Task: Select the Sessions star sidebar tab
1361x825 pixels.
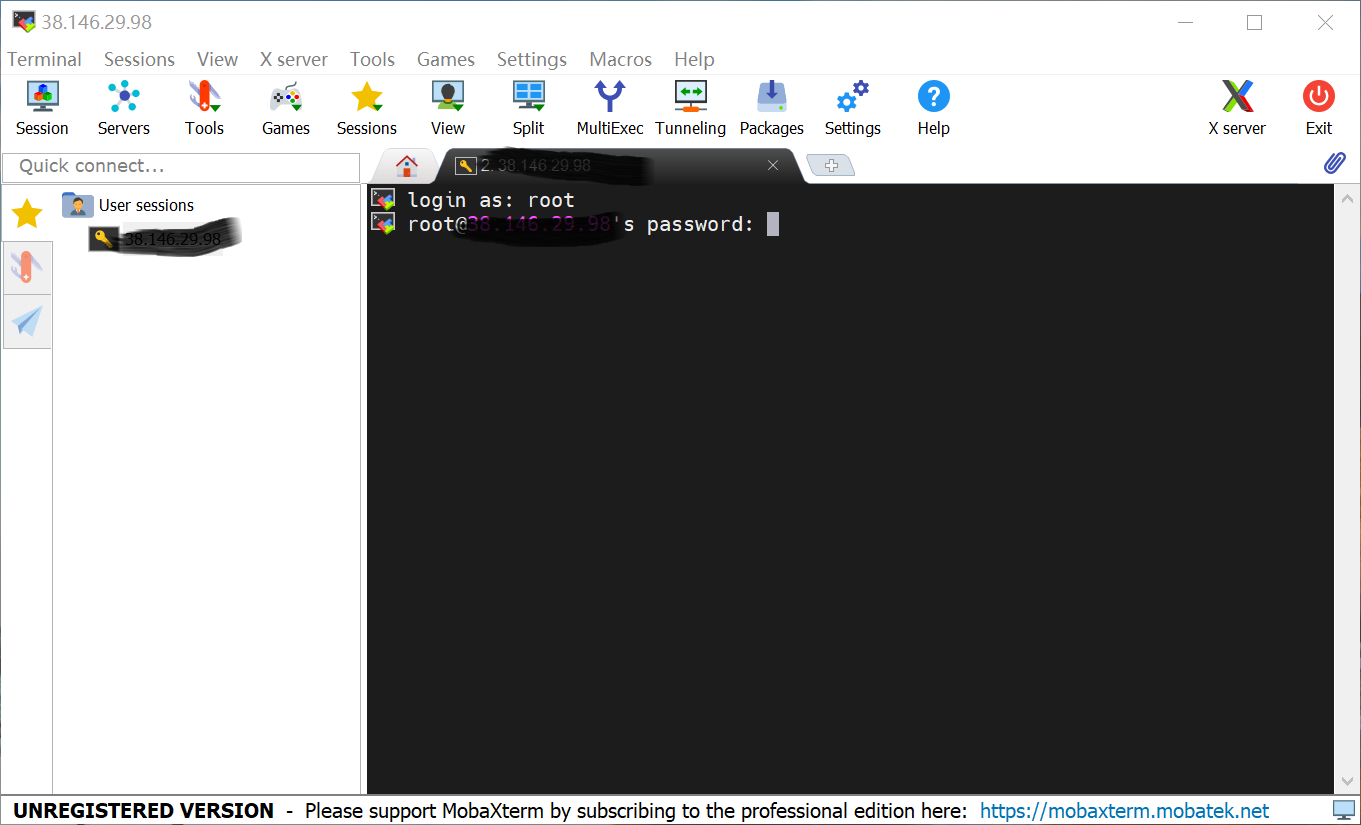Action: coord(27,212)
